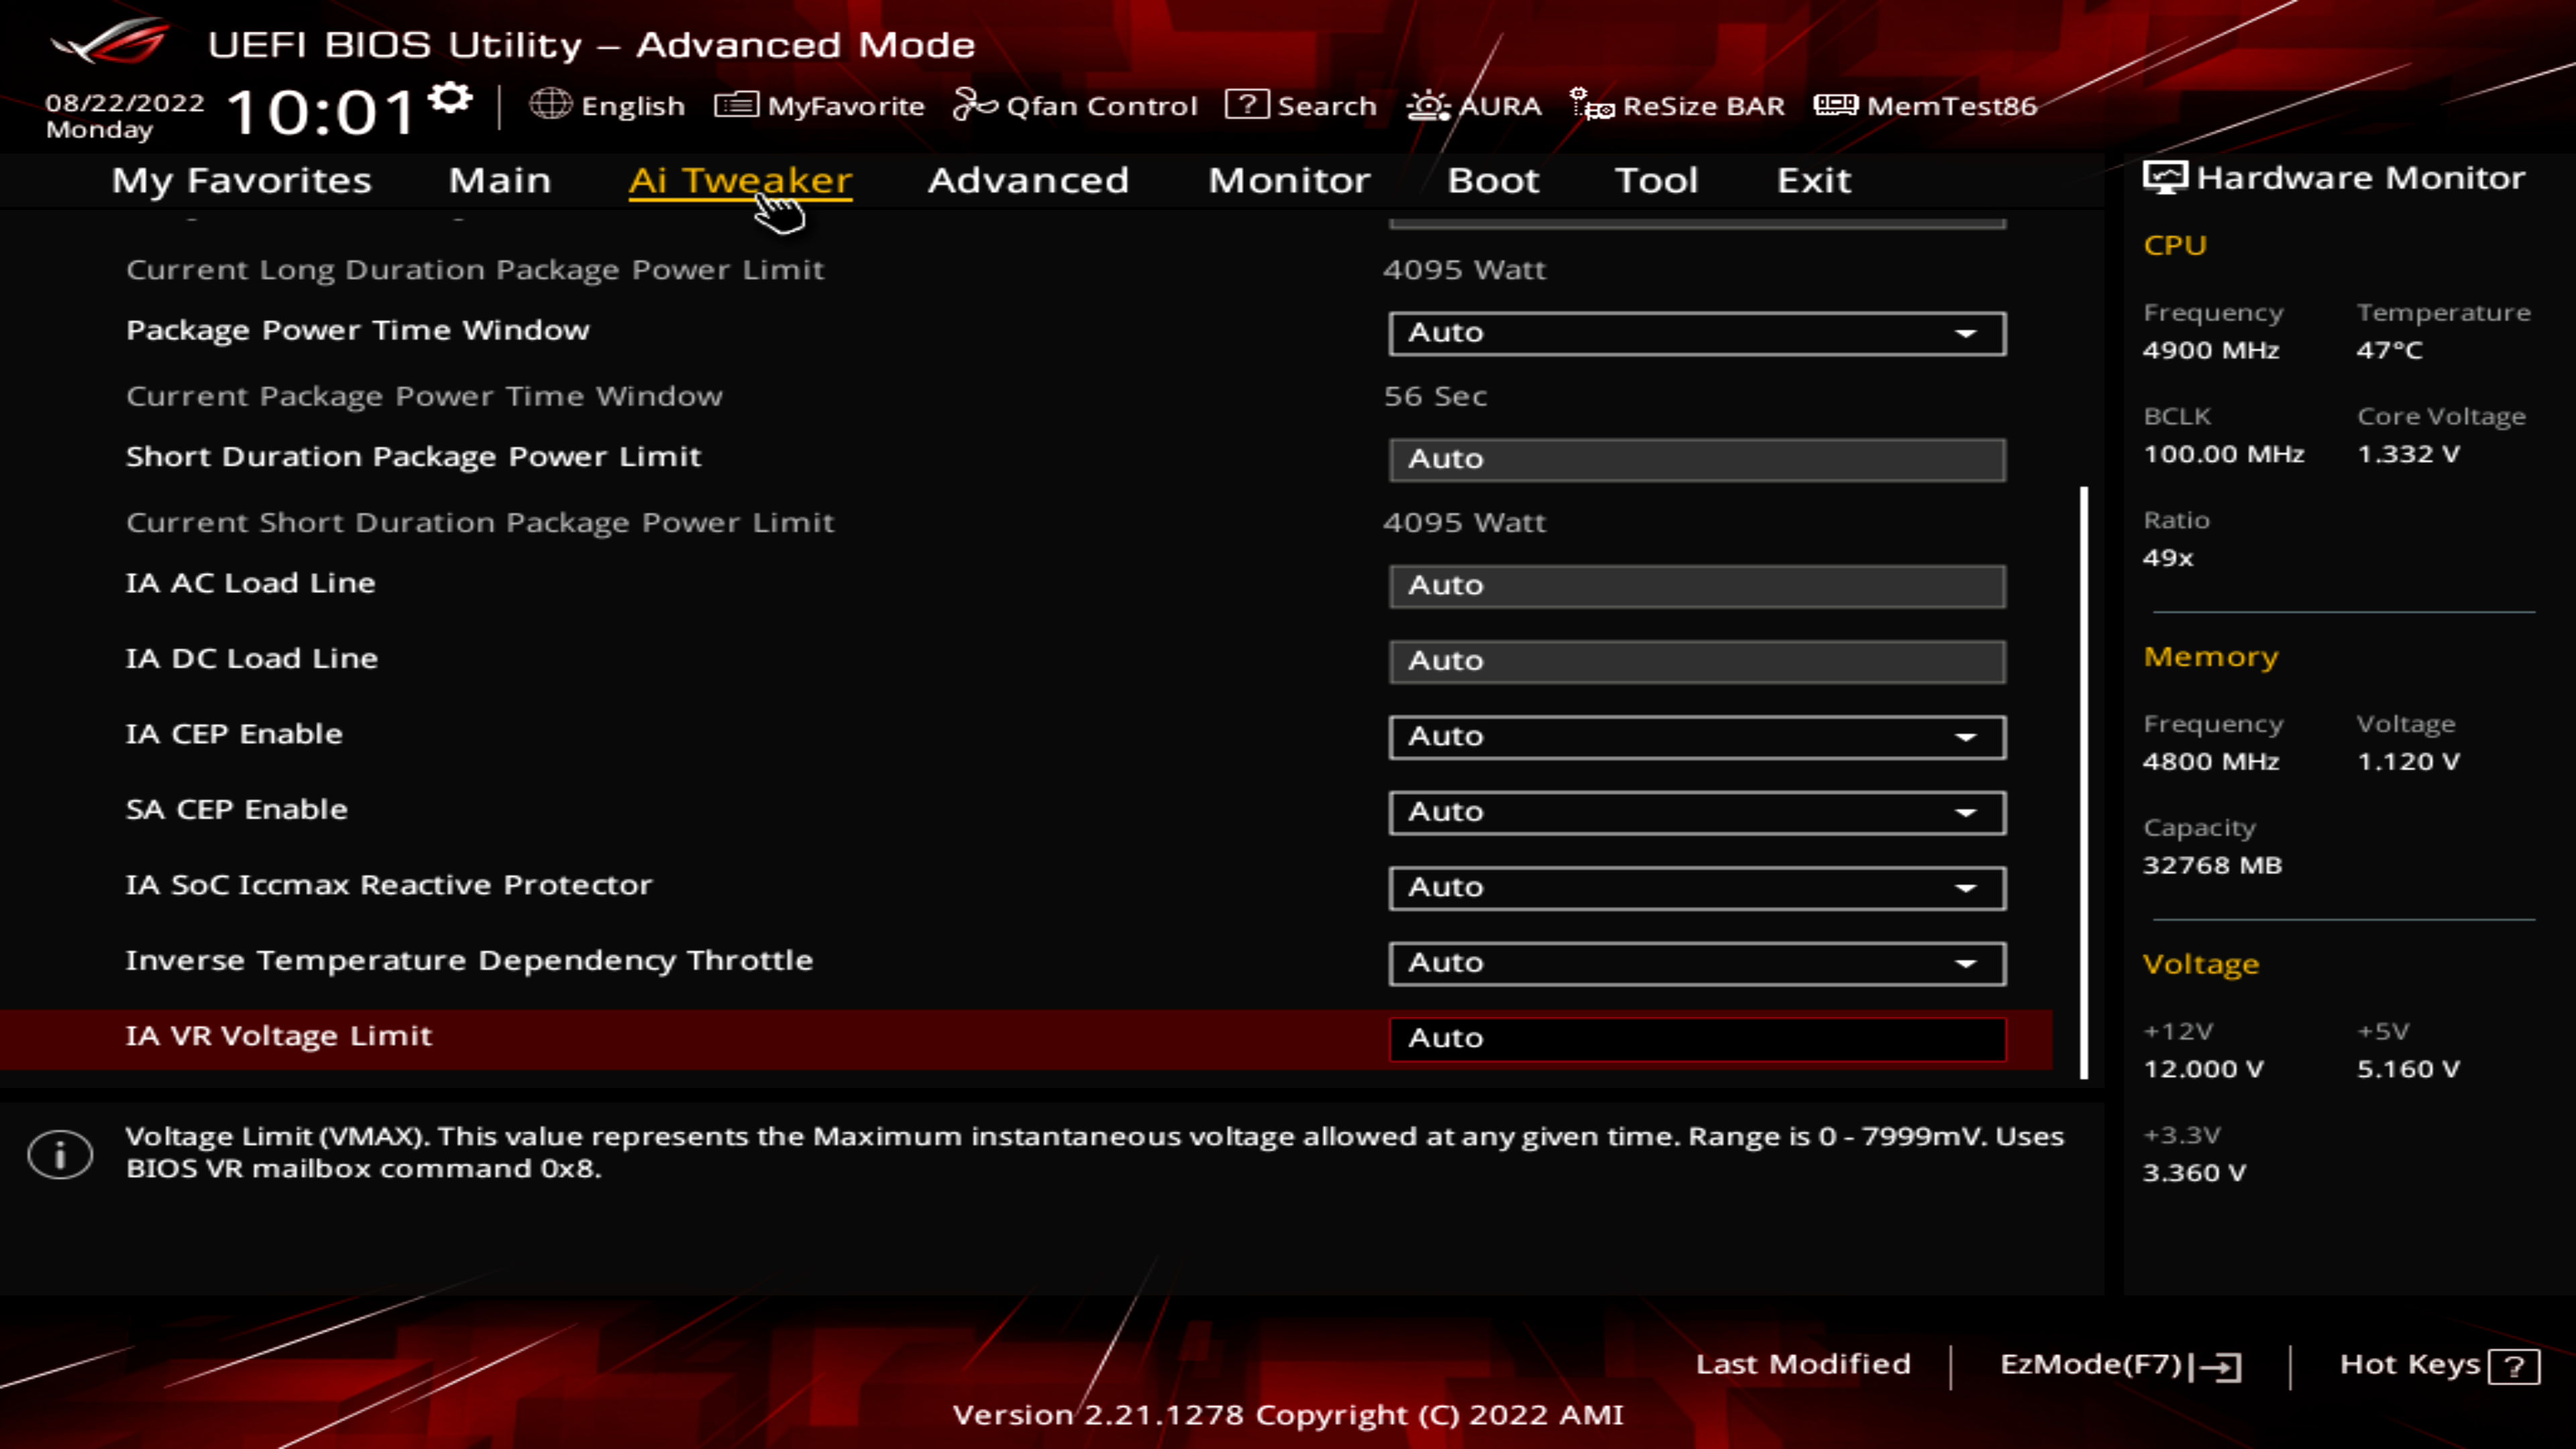Click the settings gear next to the clock
The image size is (2576, 1449).
coord(450,98)
